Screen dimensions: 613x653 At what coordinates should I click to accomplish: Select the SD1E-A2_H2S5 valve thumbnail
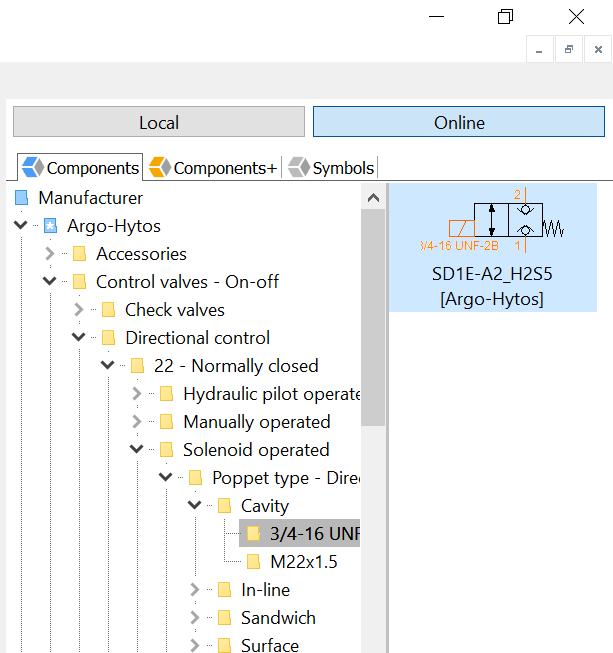pyautogui.click(x=493, y=247)
